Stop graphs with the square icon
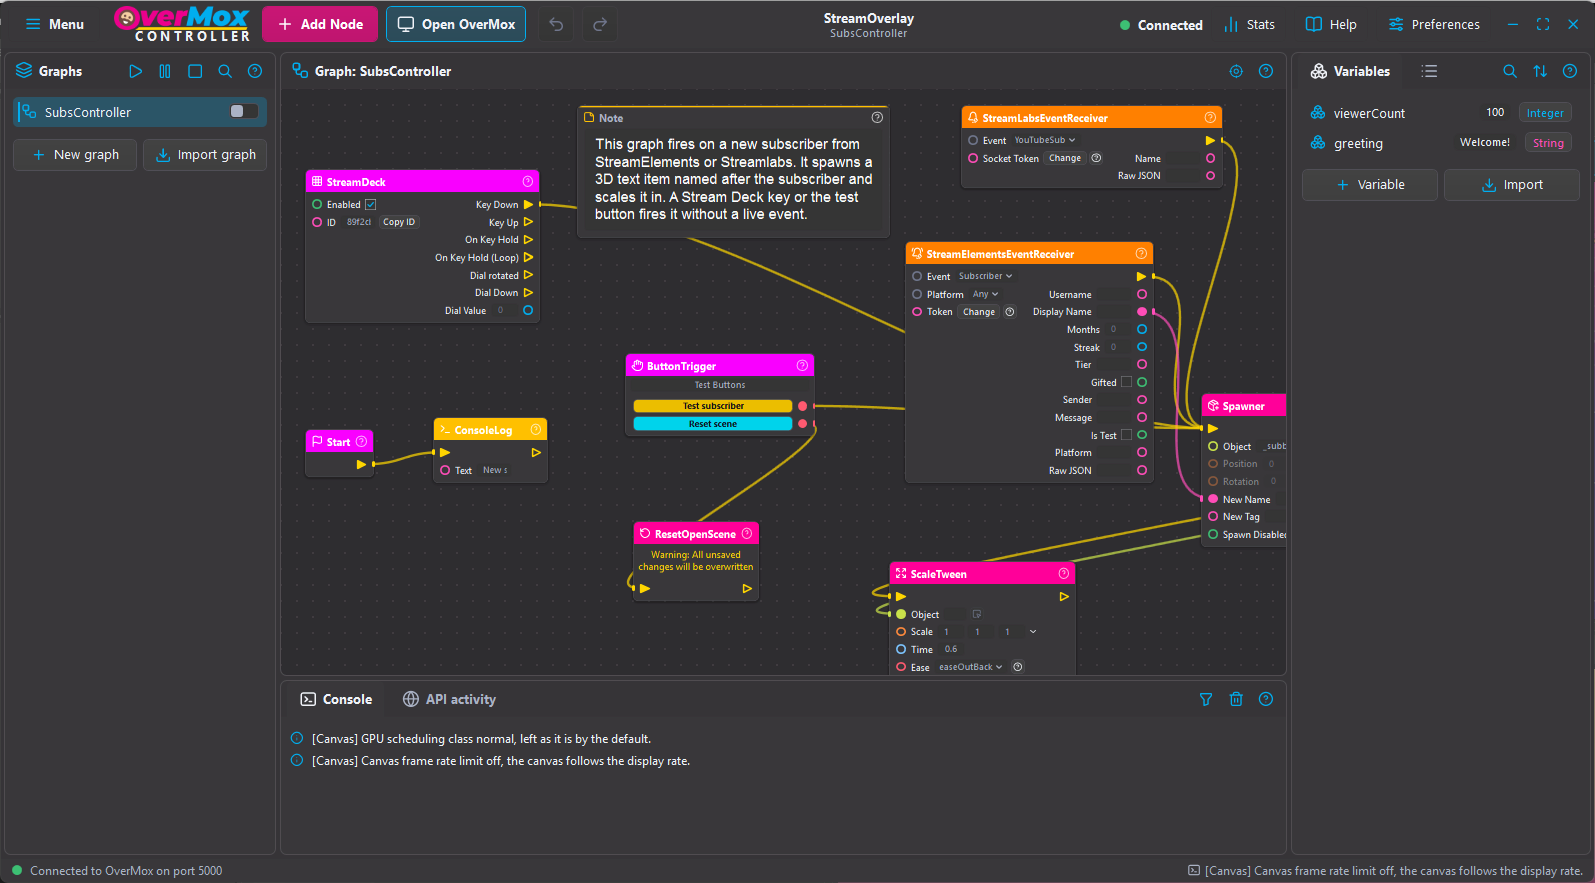Screen dimensions: 1595x883 point(195,71)
